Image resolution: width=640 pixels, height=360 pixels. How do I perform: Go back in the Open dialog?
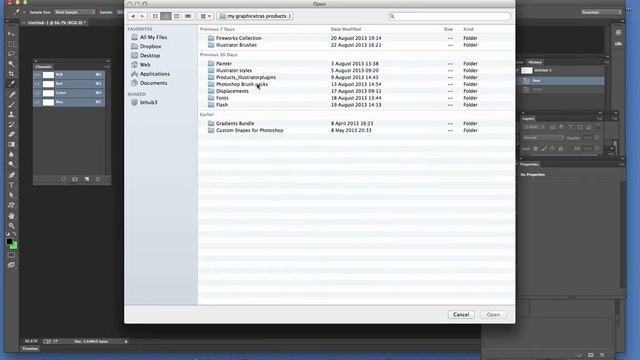click(133, 16)
